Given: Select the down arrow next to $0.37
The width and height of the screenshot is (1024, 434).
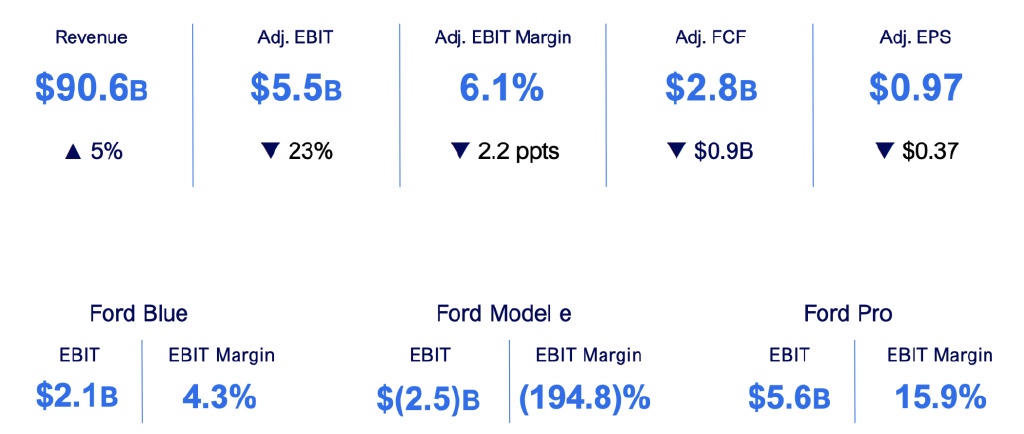Looking at the screenshot, I should (x=883, y=152).
